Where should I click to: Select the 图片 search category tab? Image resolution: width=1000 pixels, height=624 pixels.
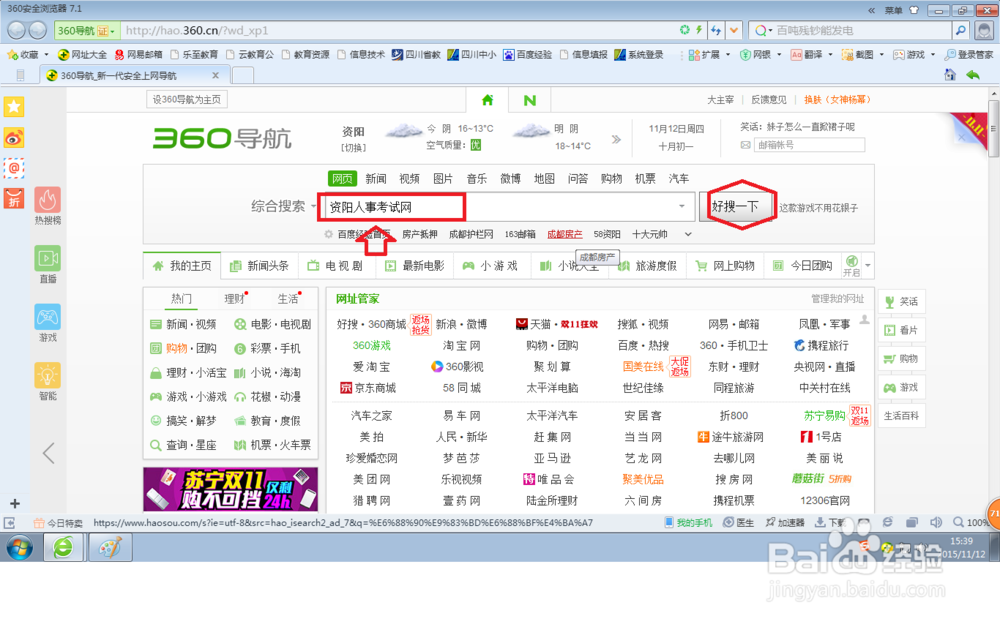443,179
